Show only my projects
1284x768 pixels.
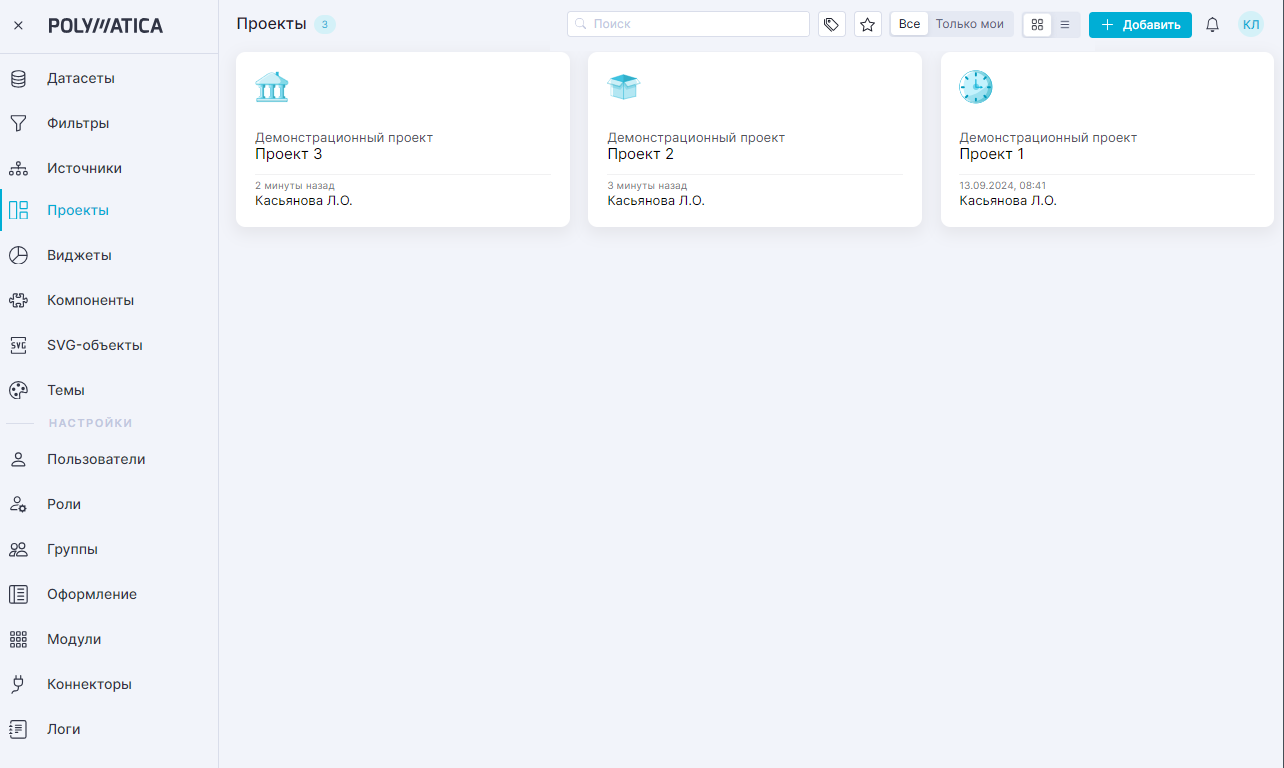click(x=969, y=24)
